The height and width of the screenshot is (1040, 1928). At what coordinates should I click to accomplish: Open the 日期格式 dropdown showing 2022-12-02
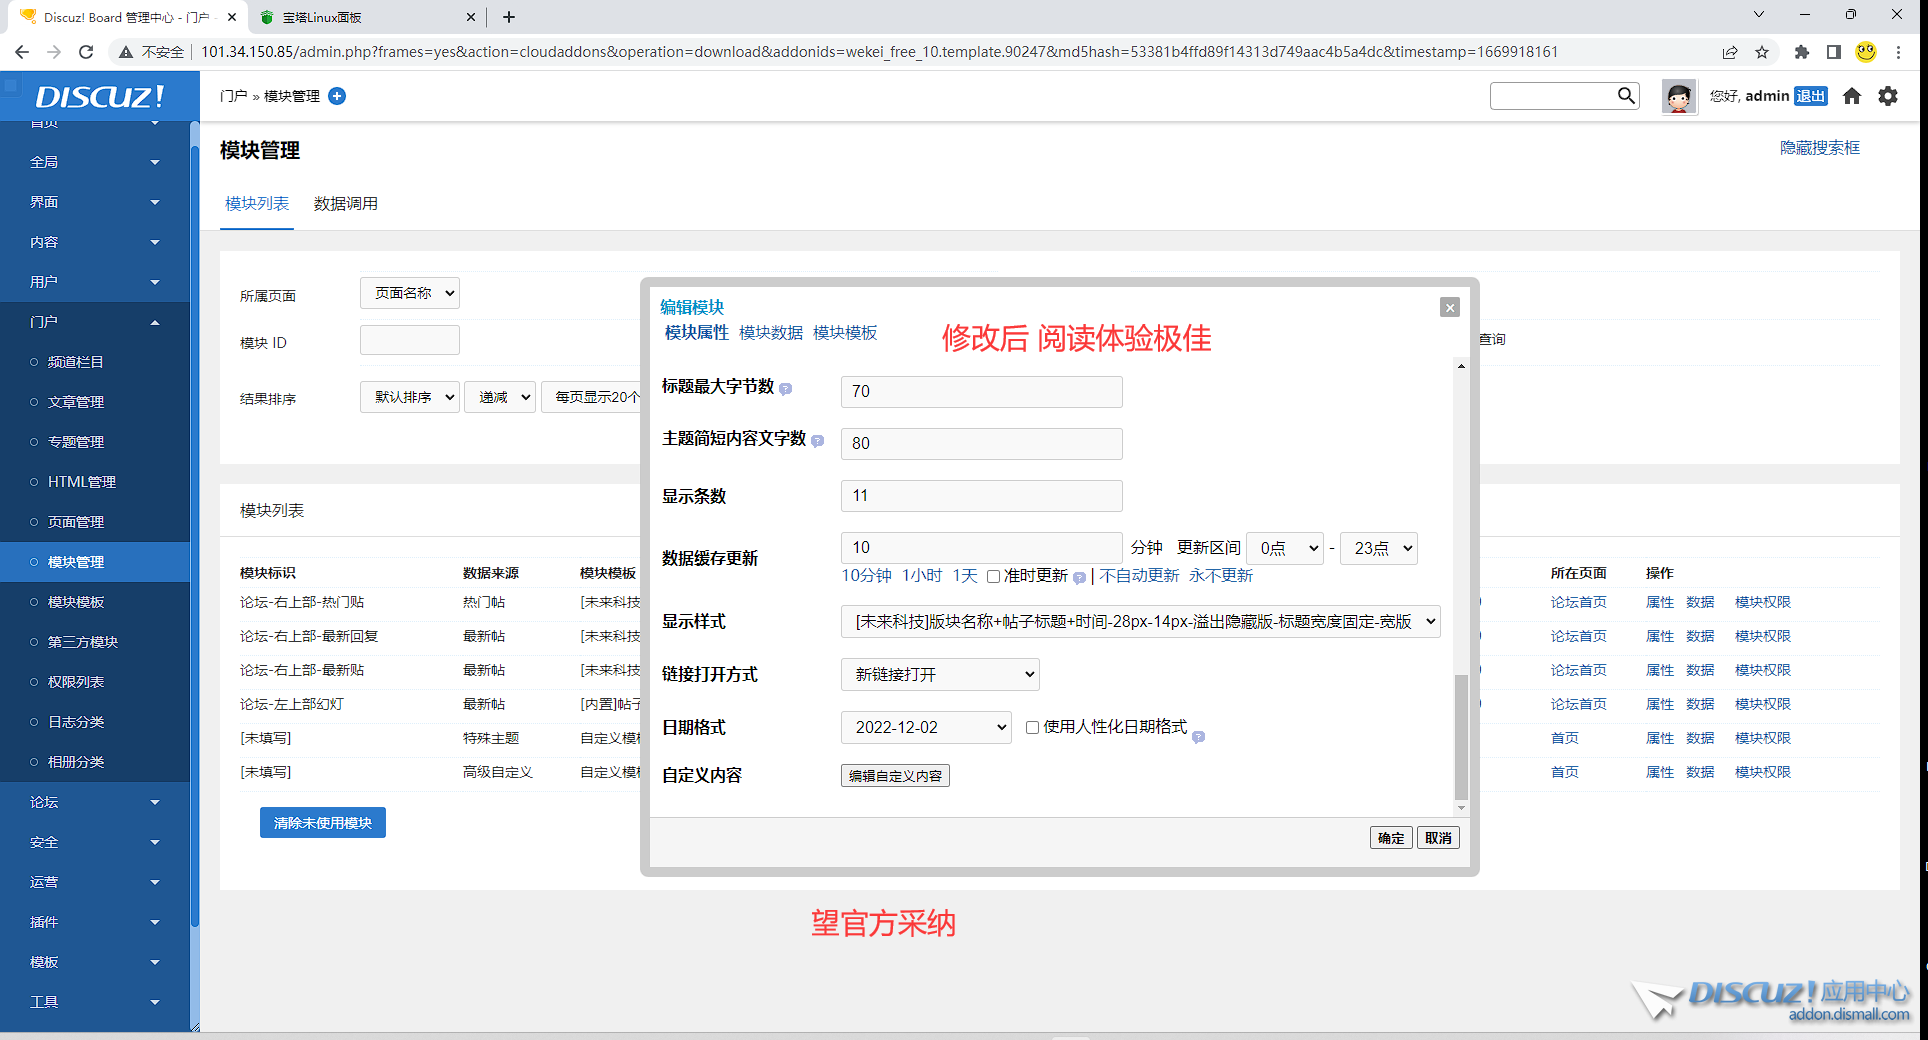(x=926, y=727)
